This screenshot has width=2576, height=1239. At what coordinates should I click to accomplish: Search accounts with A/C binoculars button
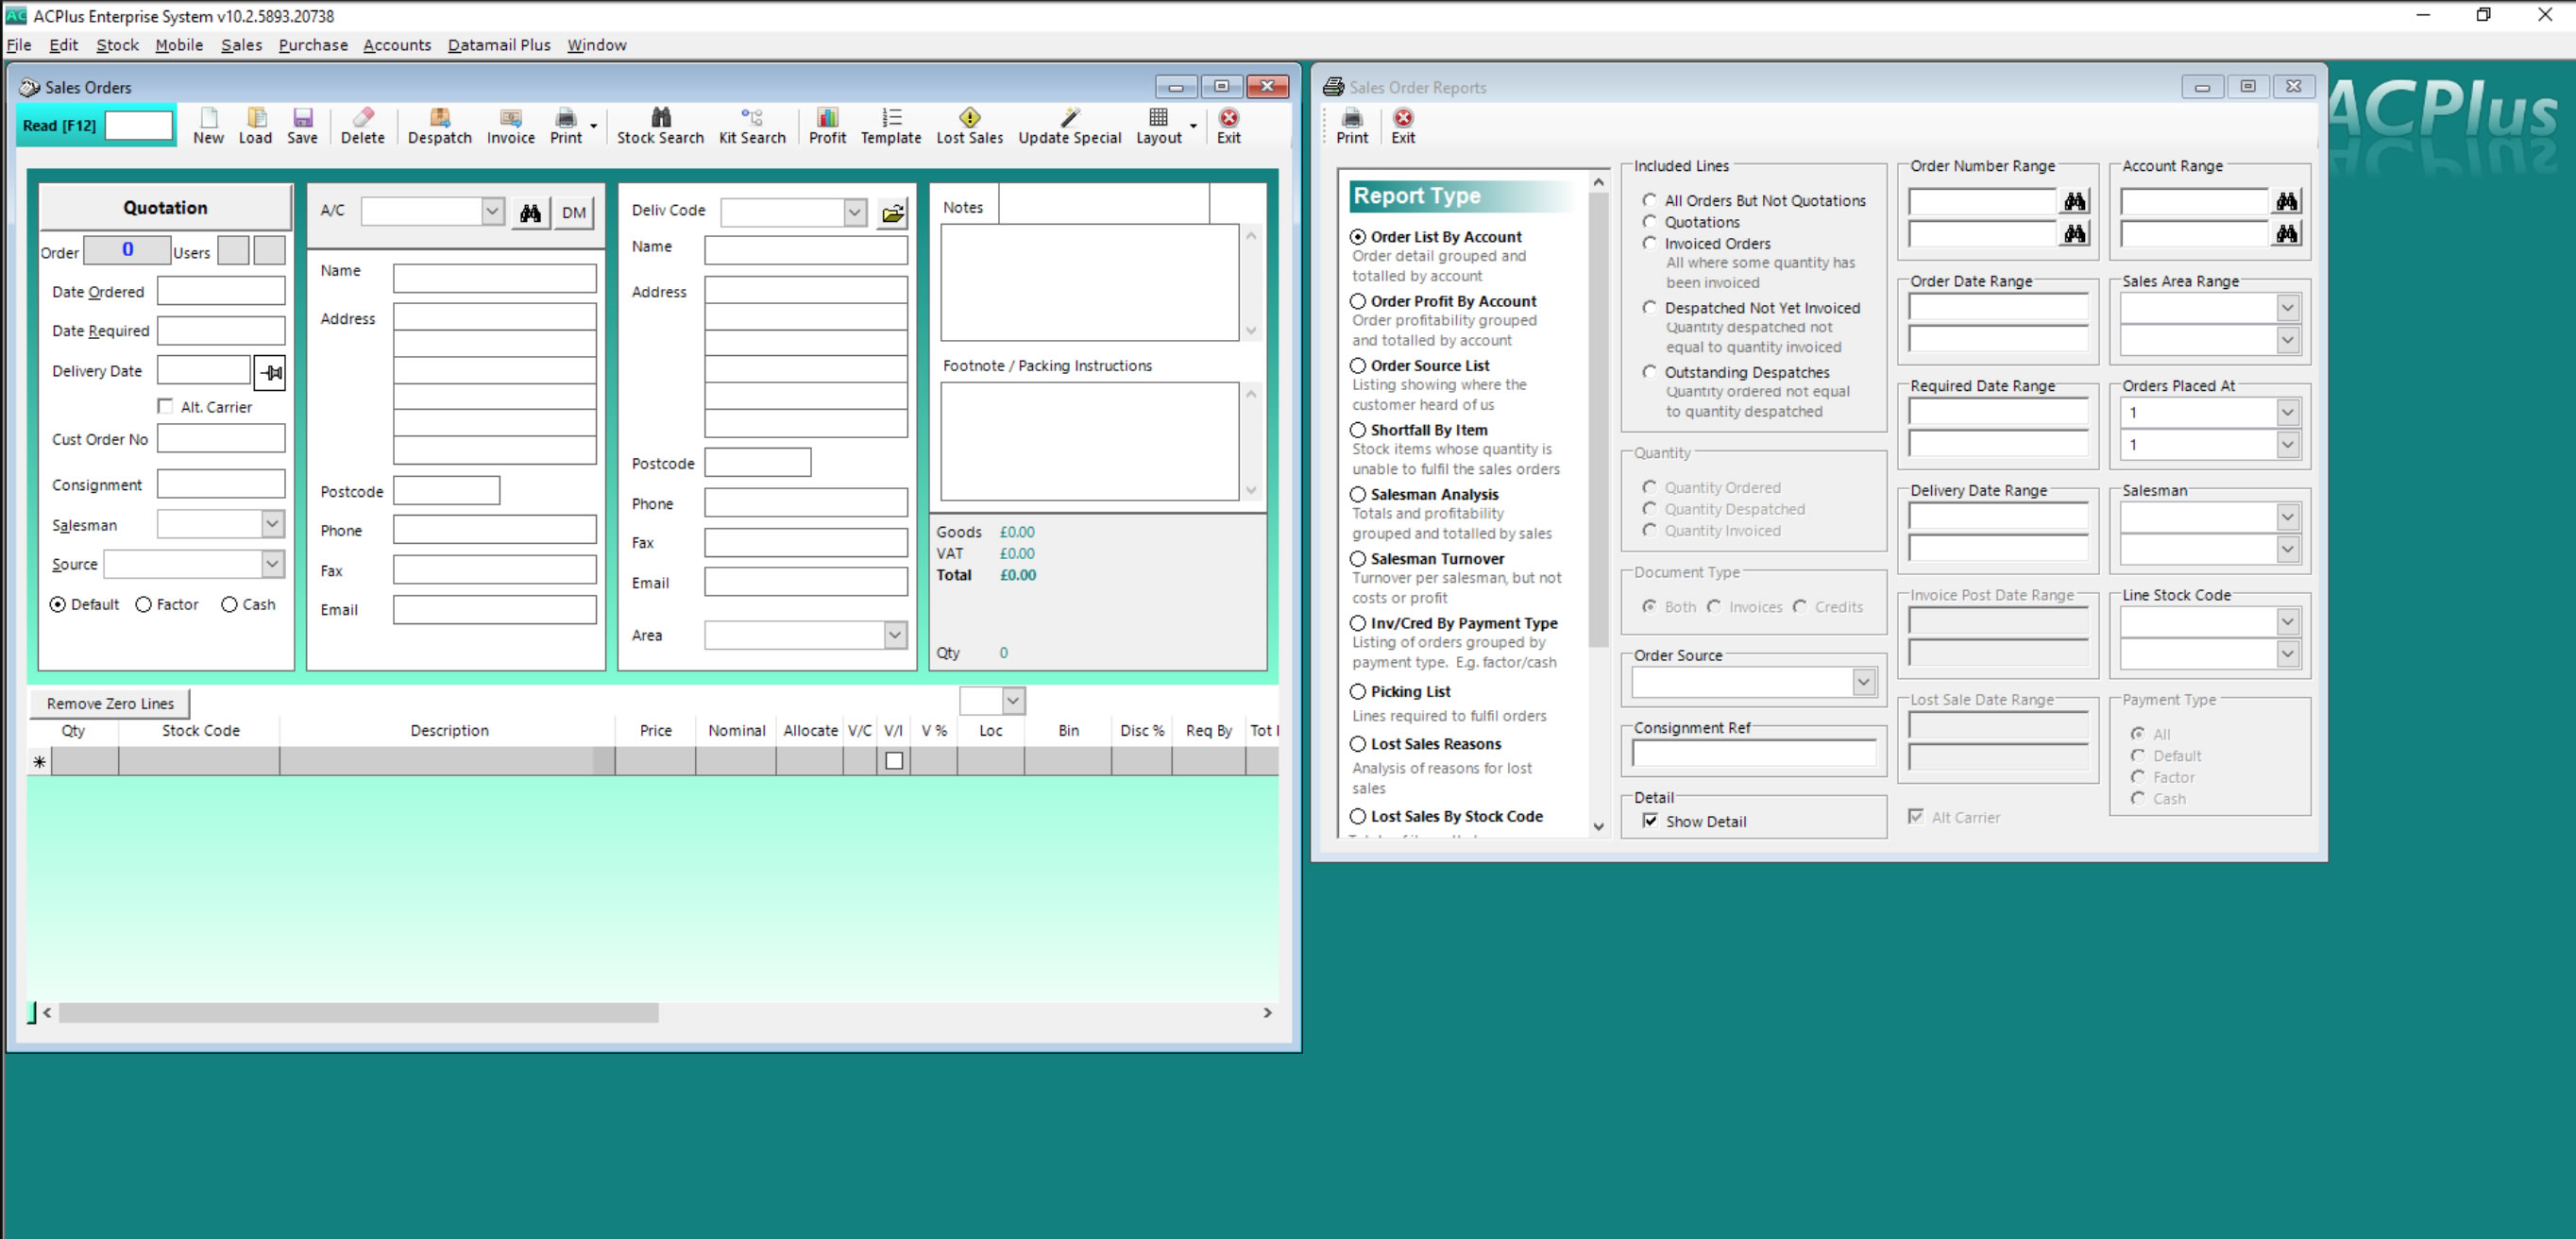coord(530,212)
